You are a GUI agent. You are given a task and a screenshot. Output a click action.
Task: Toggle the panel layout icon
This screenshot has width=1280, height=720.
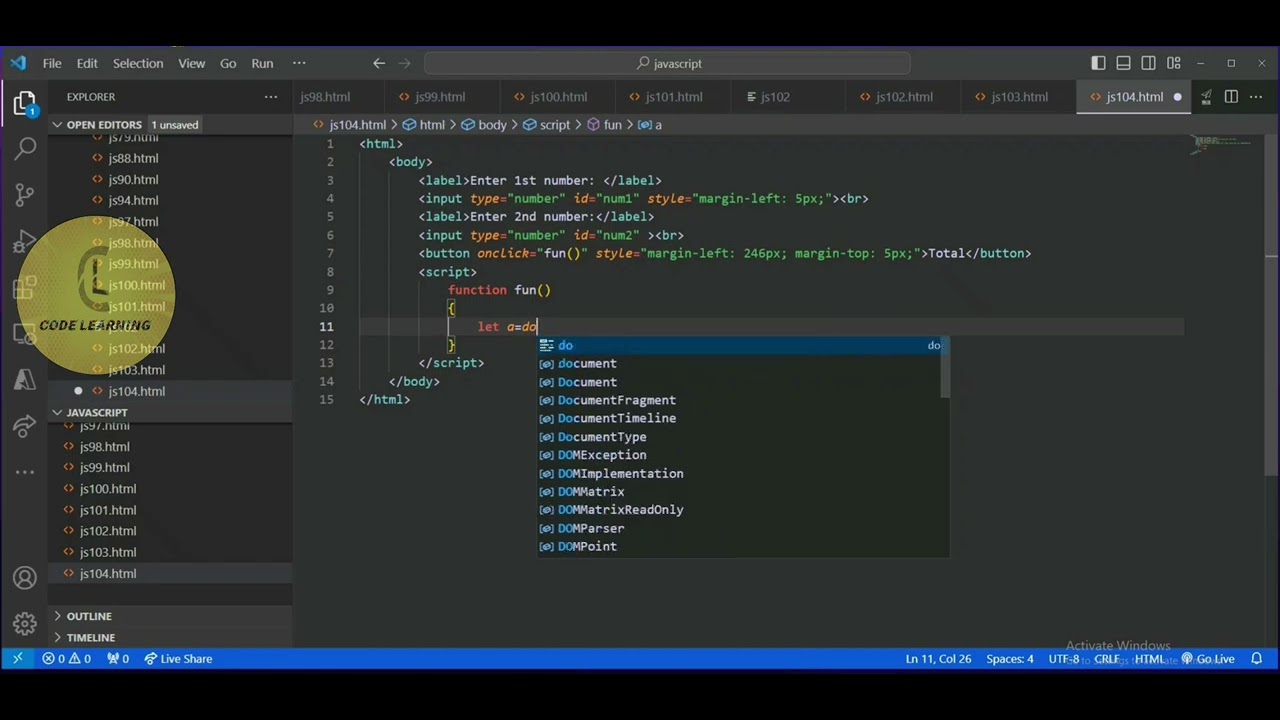pos(1123,63)
